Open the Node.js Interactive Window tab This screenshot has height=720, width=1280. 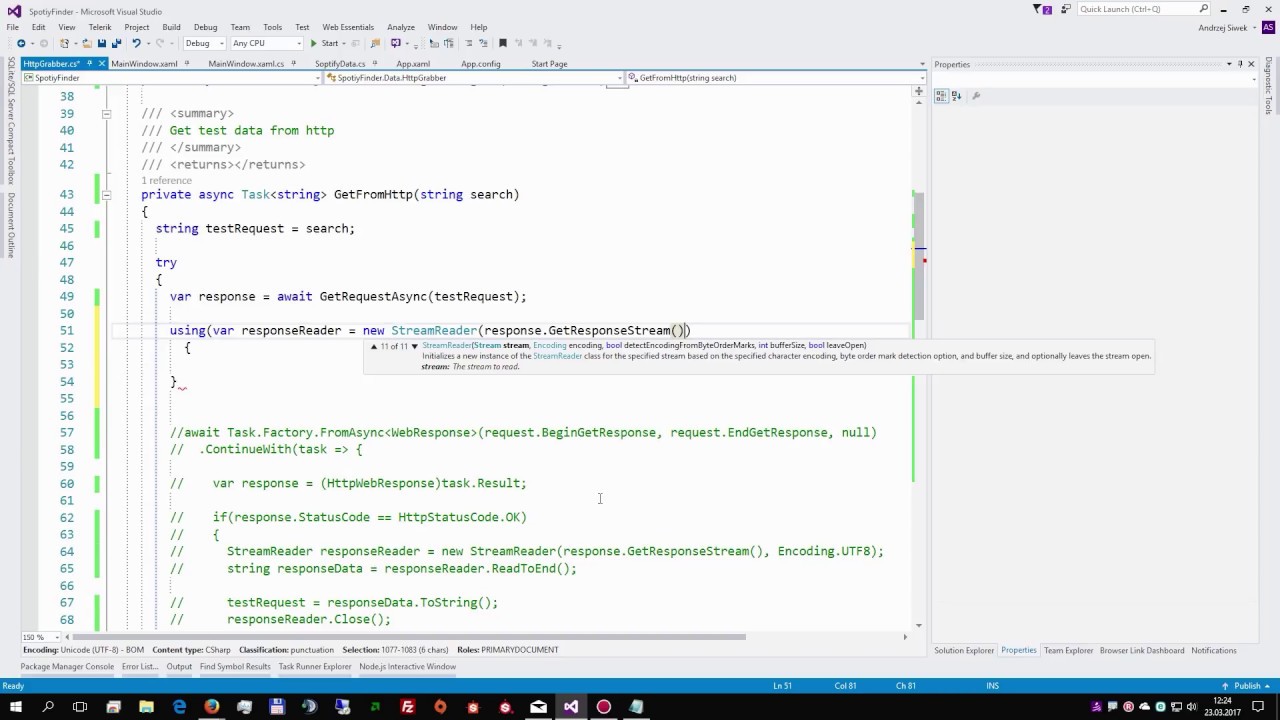407,667
